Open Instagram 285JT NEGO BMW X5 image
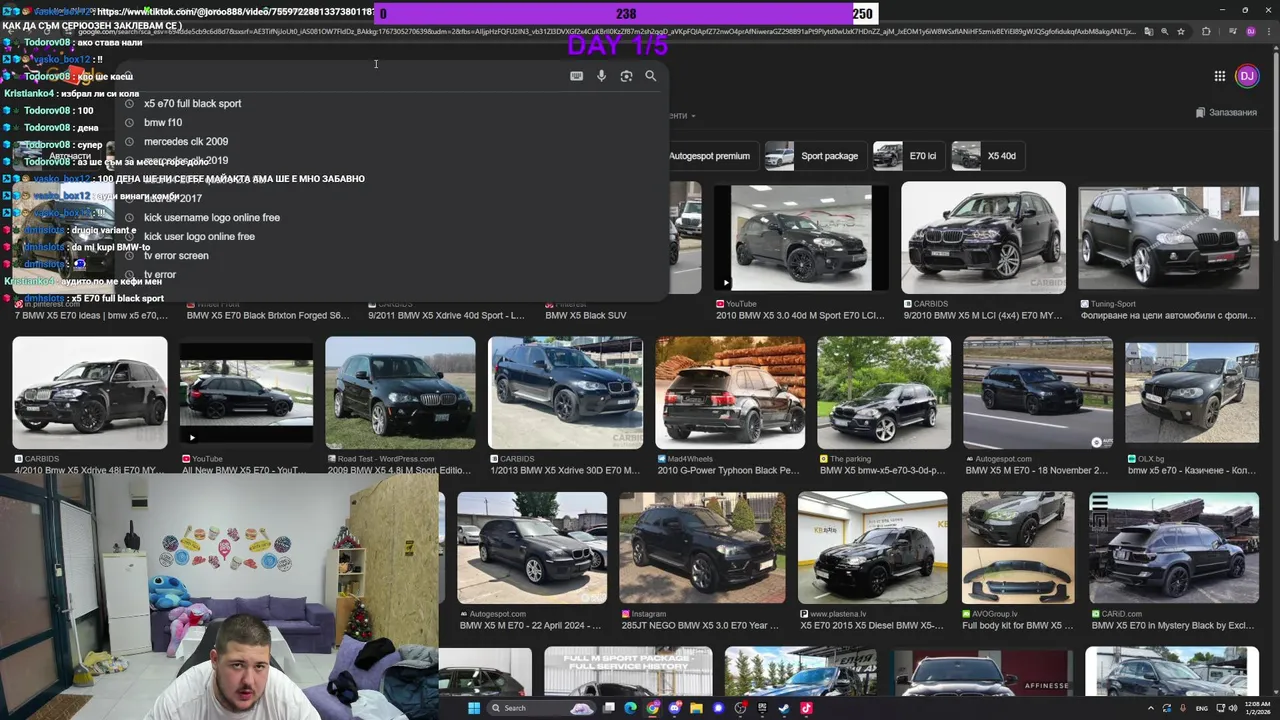The image size is (1280, 720). (x=702, y=547)
